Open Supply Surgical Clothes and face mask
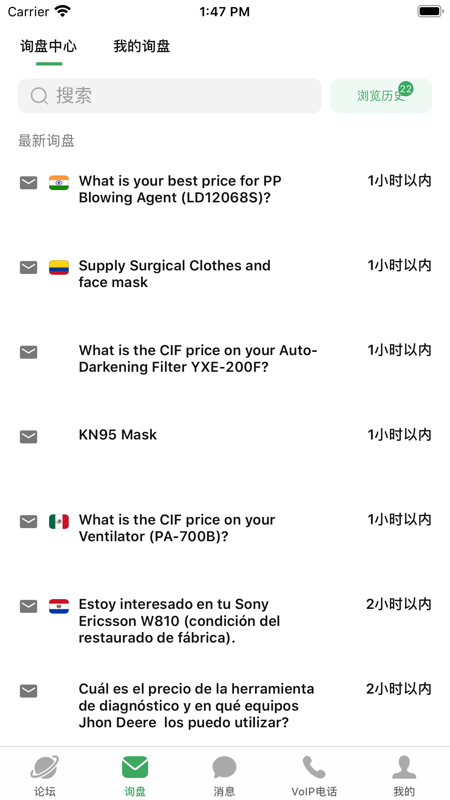This screenshot has height=800, width=450. [225, 274]
